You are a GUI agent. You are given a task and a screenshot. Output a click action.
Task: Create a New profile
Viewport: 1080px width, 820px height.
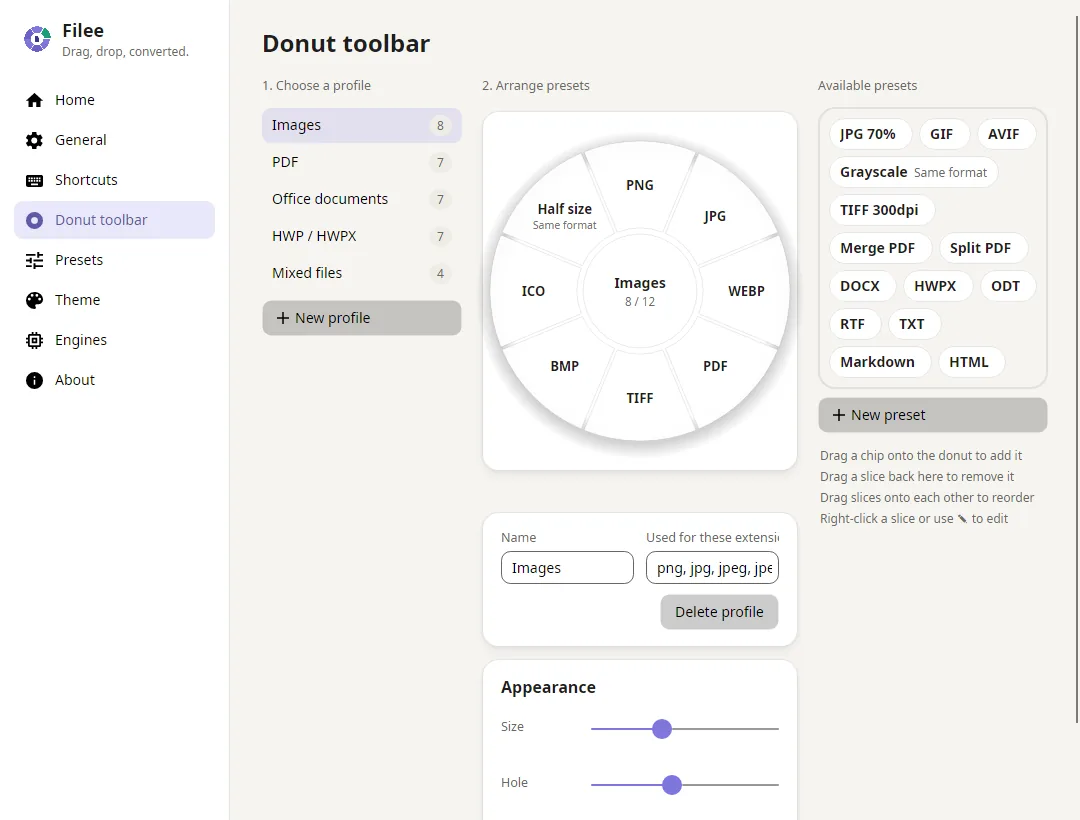[362, 318]
